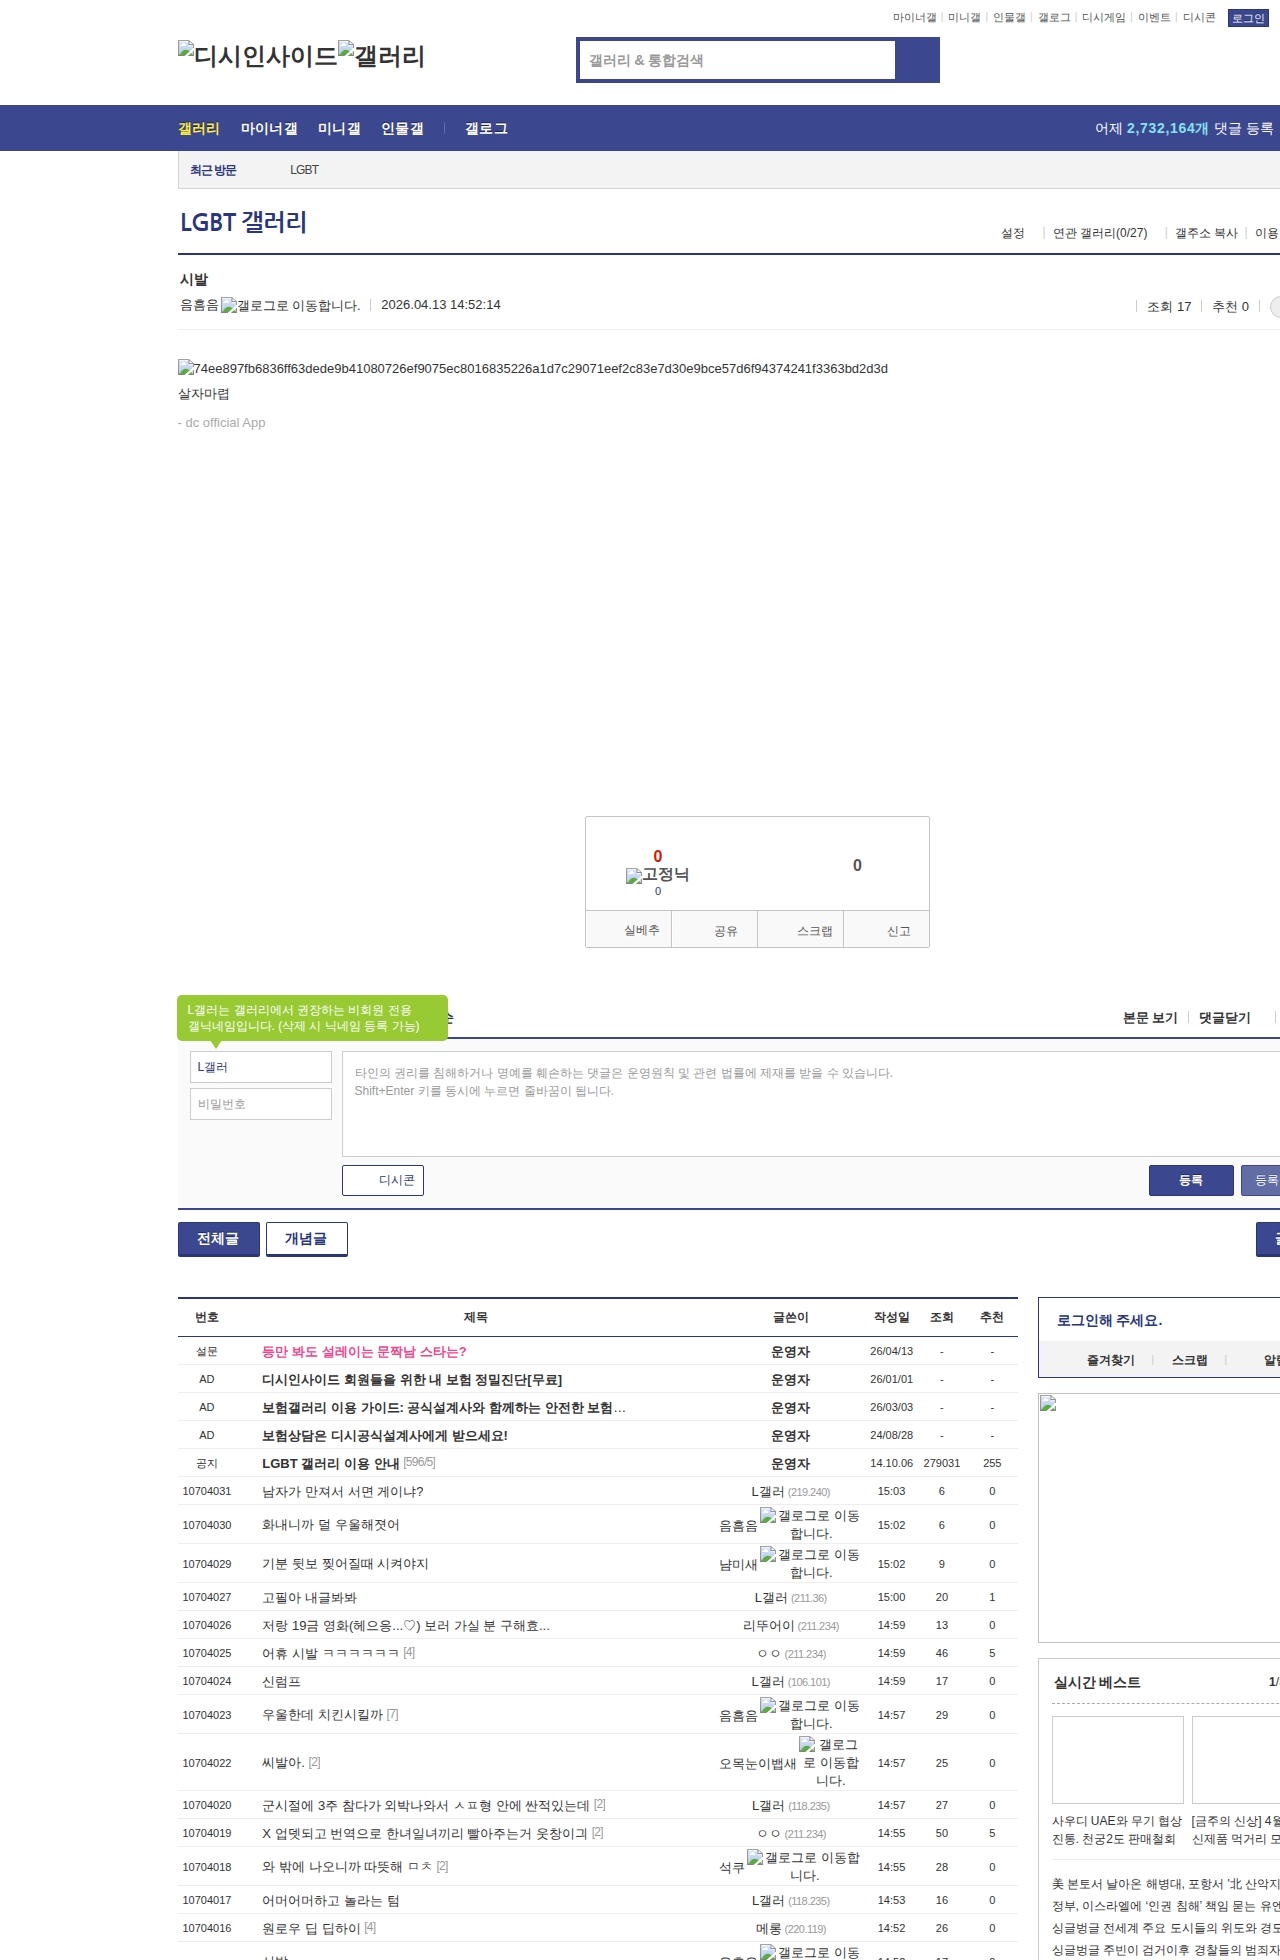This screenshot has height=1960, width=1280.
Task: Open first thumbnail under 실시간 베스트
Action: 1118,1759
